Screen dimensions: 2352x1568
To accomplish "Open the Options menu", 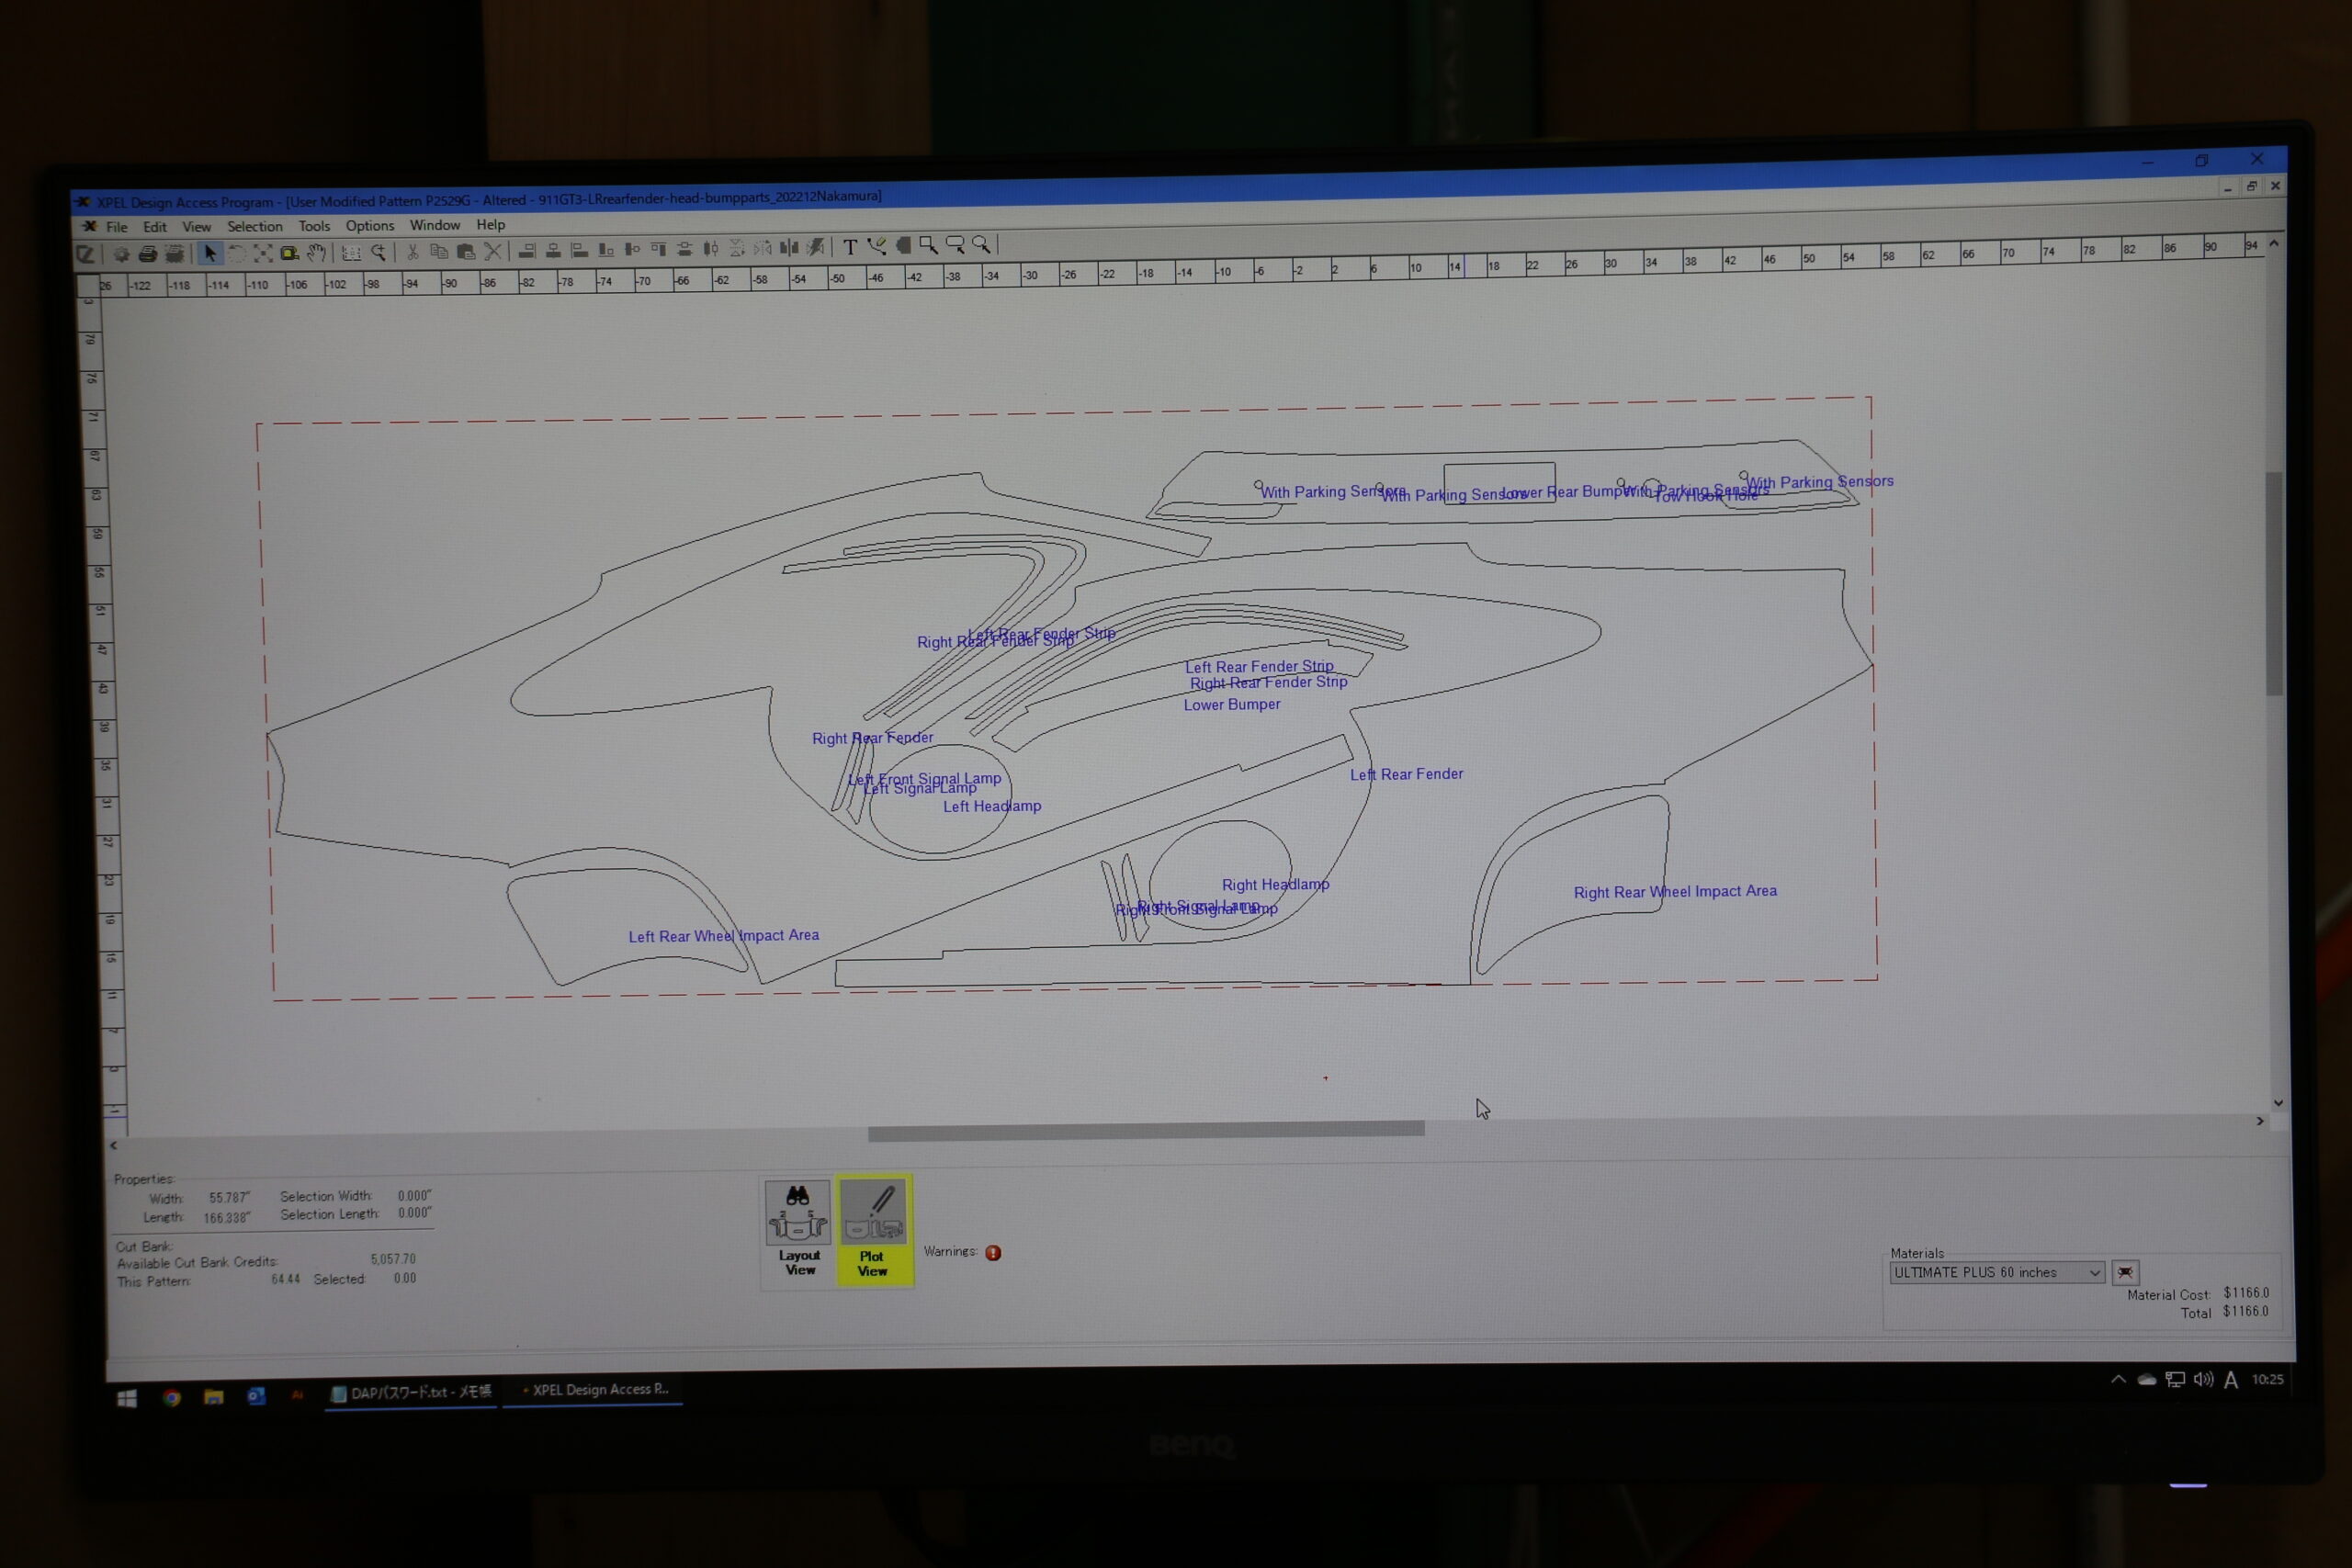I will pyautogui.click(x=370, y=226).
